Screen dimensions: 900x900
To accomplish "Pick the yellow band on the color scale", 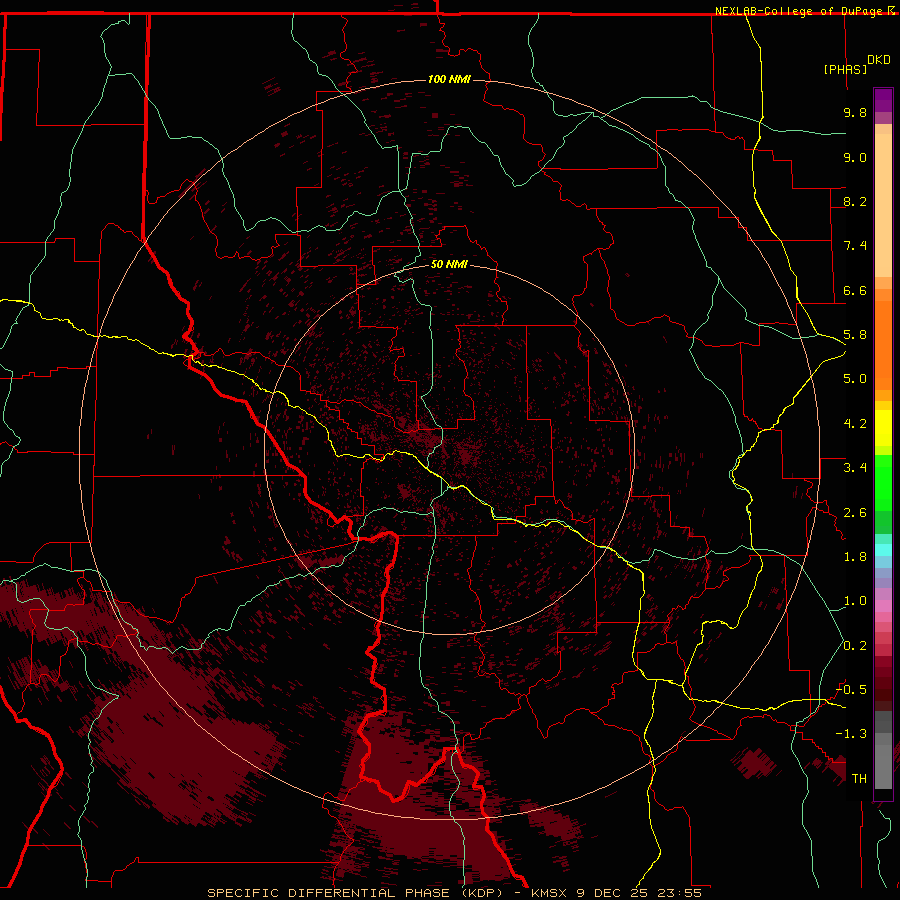I will [x=883, y=428].
